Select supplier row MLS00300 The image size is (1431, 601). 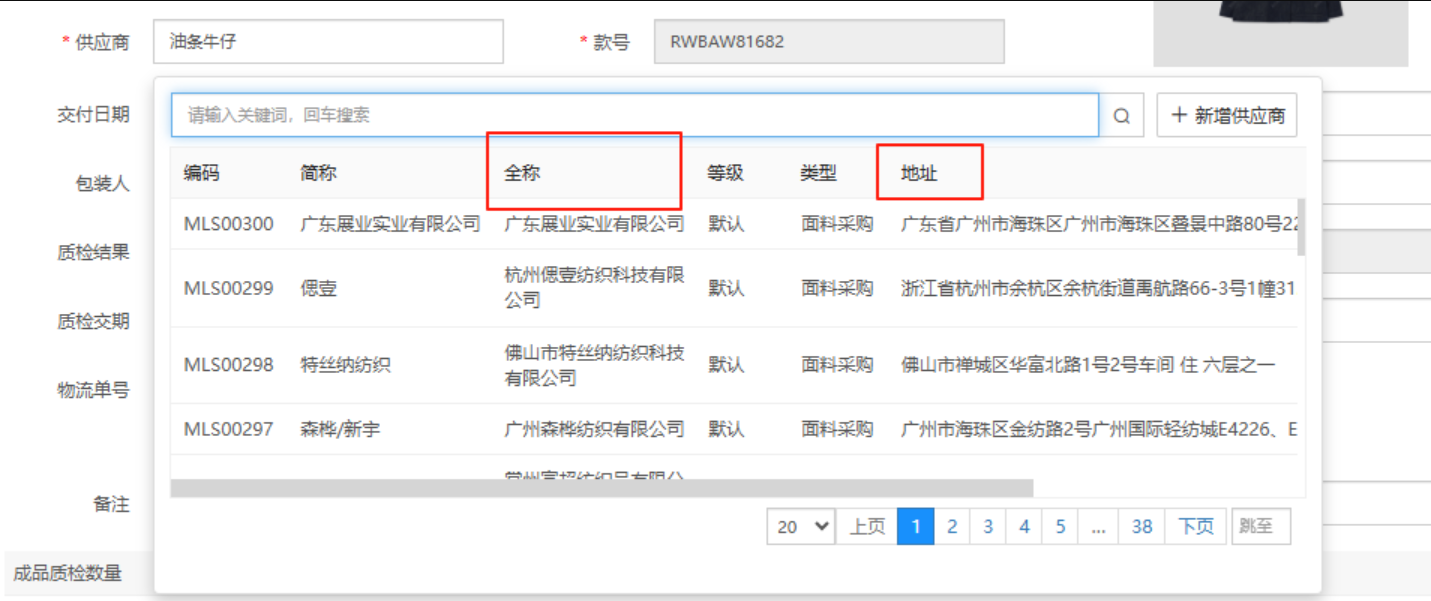(x=228, y=224)
